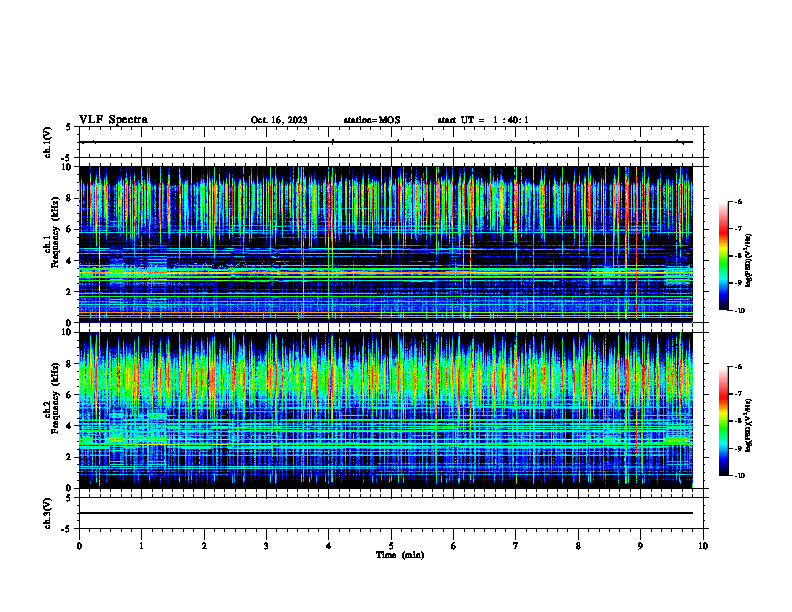This screenshot has width=792, height=612.
Task: Click the ch.2 spectrogram panel
Action: (x=386, y=410)
